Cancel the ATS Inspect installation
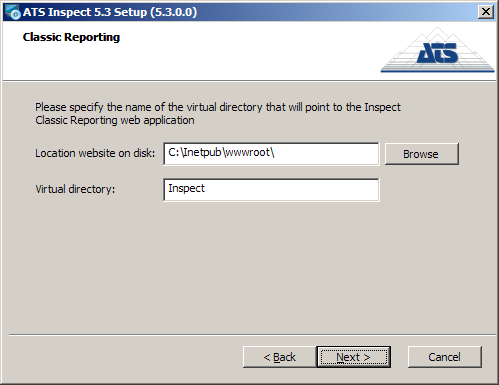The image size is (499, 385). click(x=445, y=357)
